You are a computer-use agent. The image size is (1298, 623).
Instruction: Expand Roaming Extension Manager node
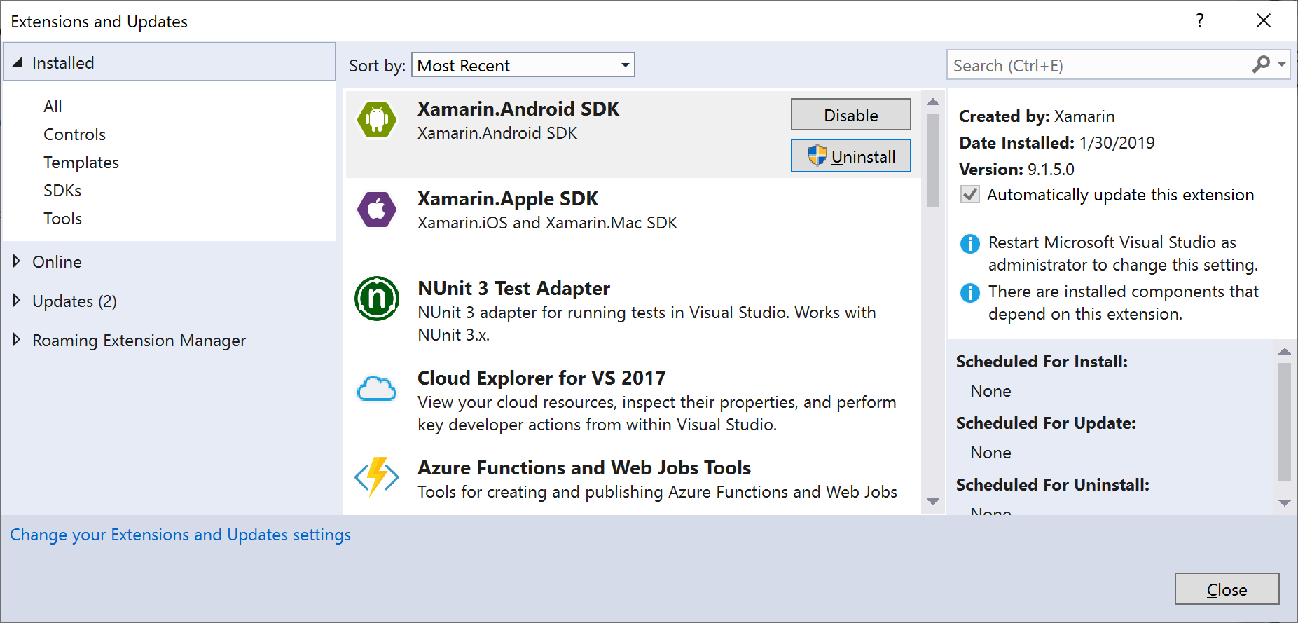click(x=16, y=340)
